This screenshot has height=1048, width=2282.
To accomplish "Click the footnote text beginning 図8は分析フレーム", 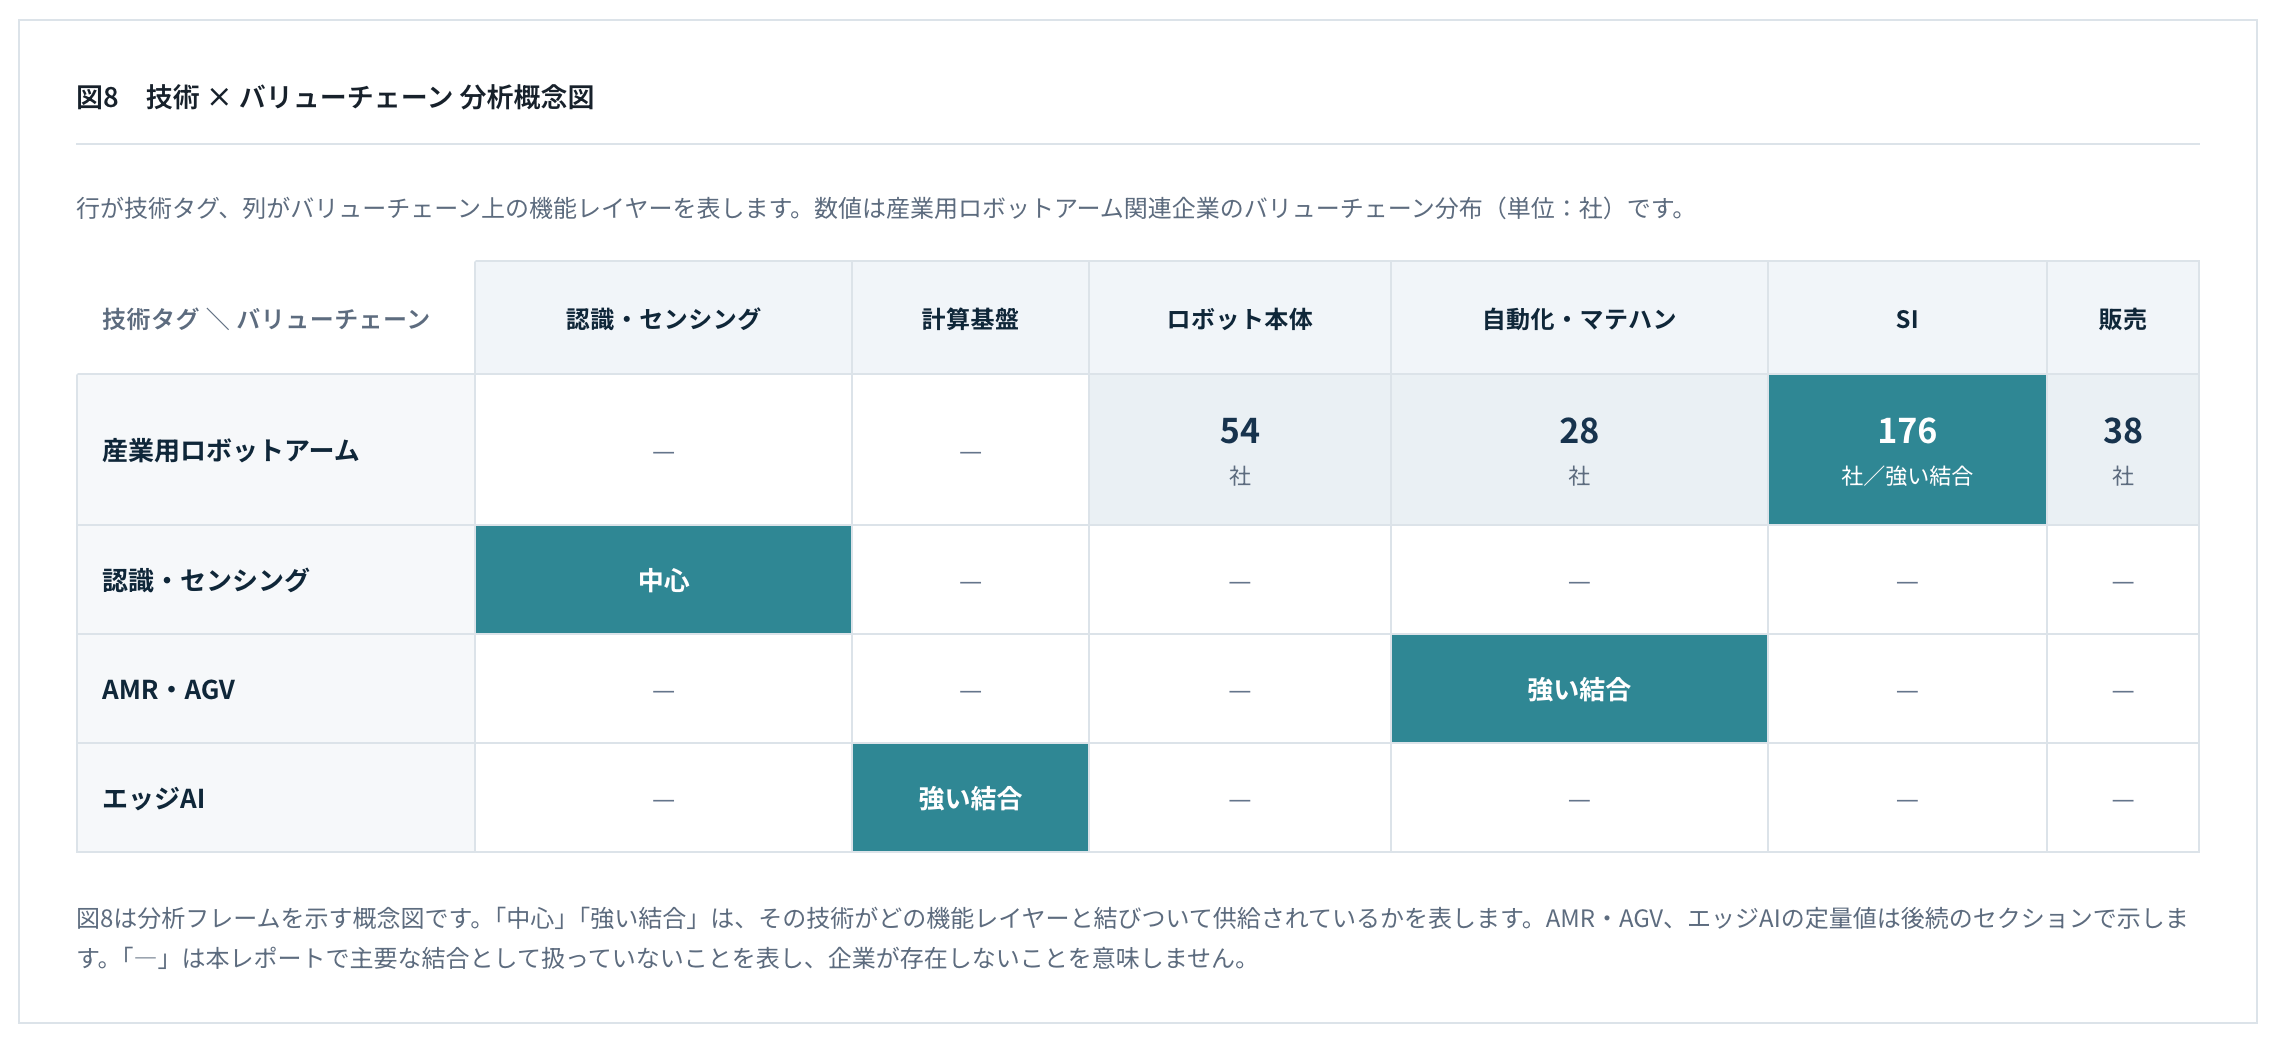I will click(1132, 938).
